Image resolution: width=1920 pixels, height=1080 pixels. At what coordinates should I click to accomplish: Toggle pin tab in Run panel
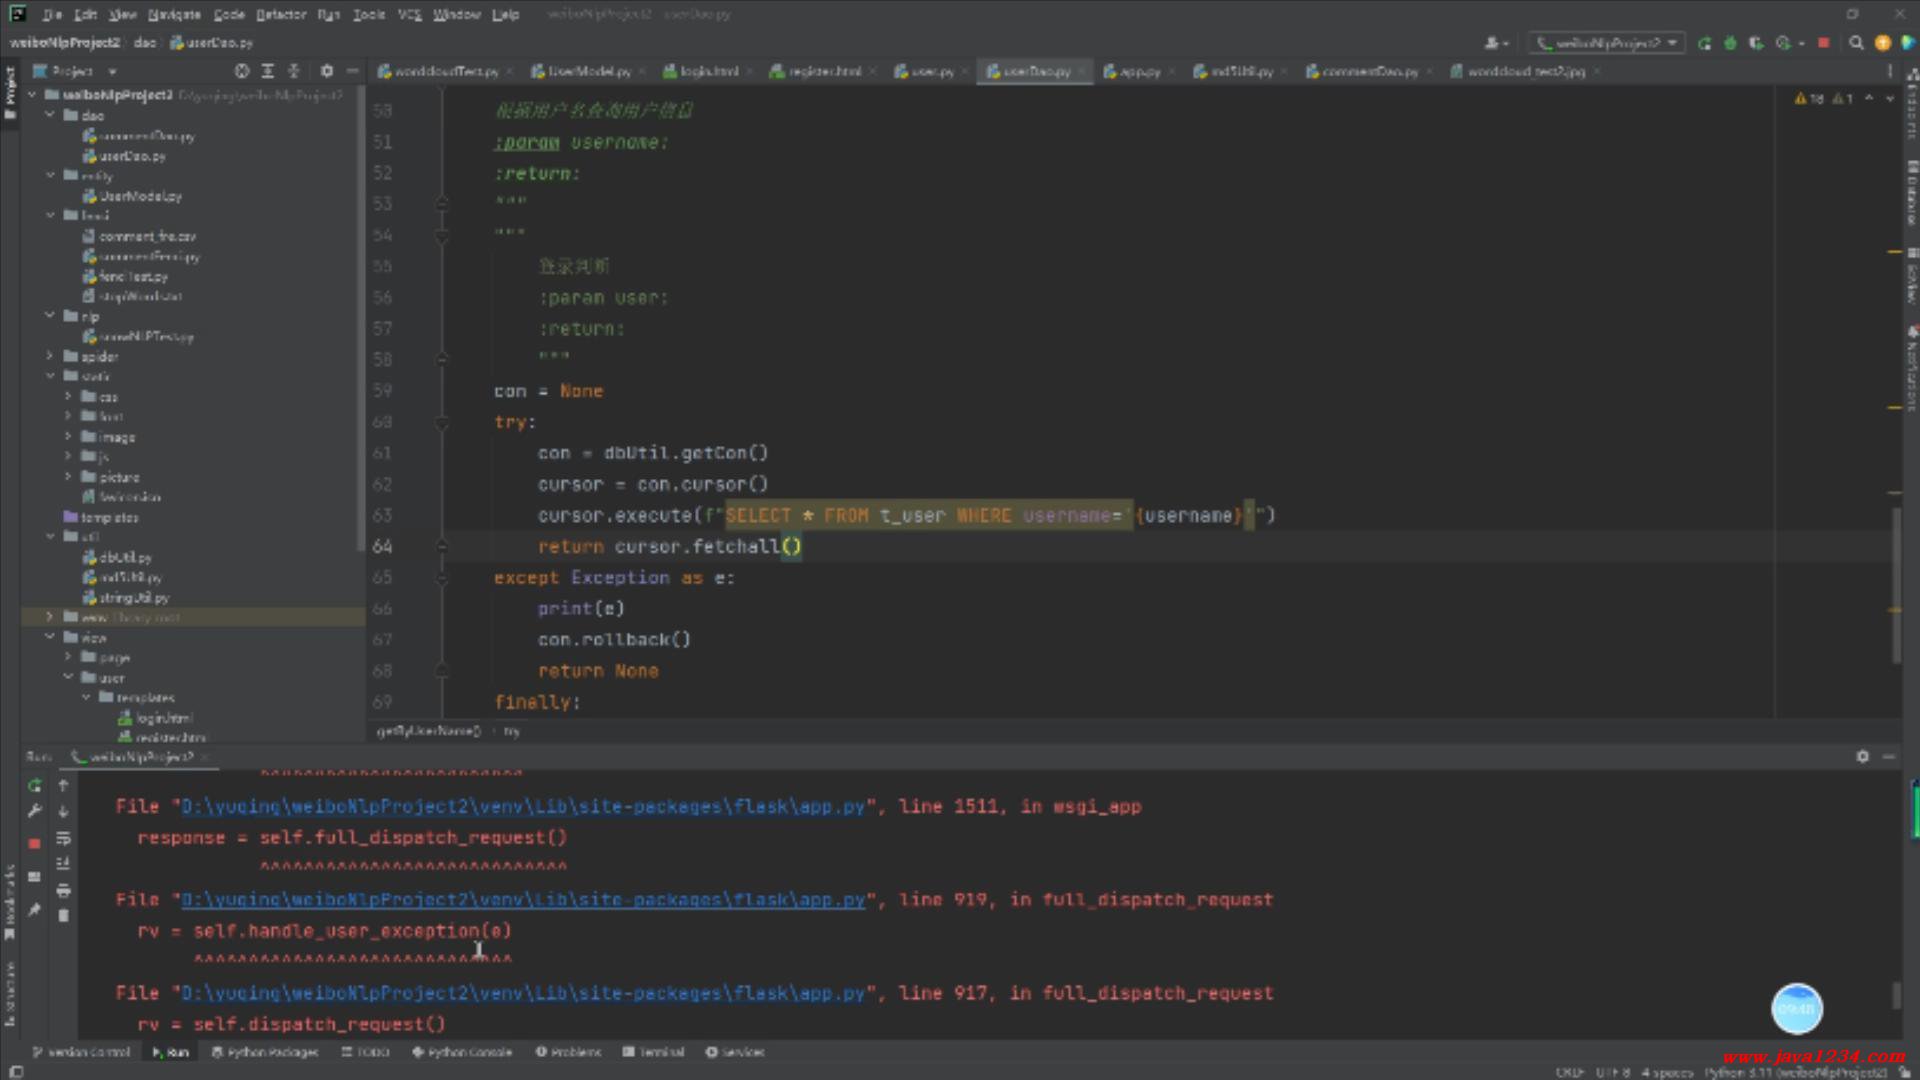34,909
